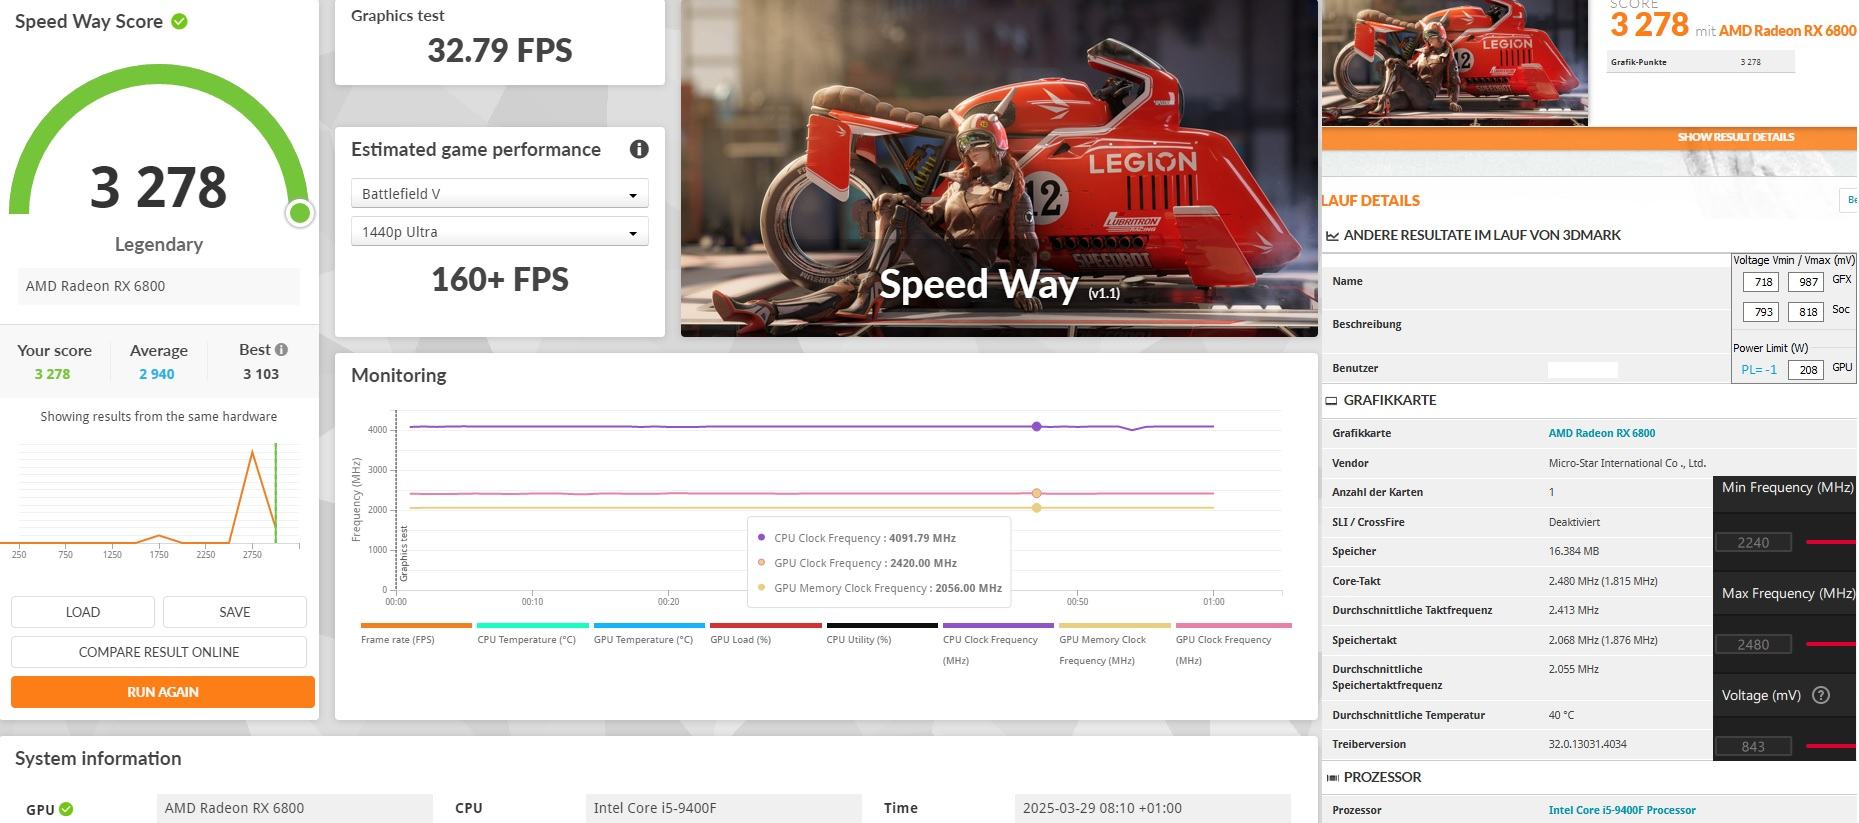Open the Estimated game performance info icon
1859x823 pixels.
click(639, 149)
